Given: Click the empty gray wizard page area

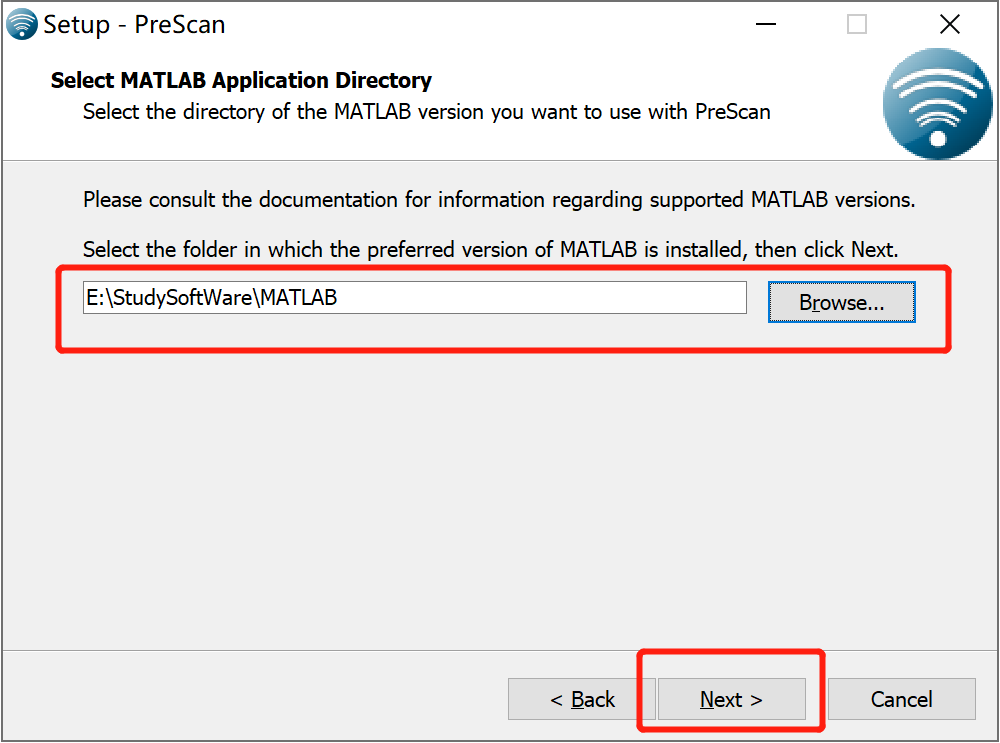Looking at the screenshot, I should (500, 497).
